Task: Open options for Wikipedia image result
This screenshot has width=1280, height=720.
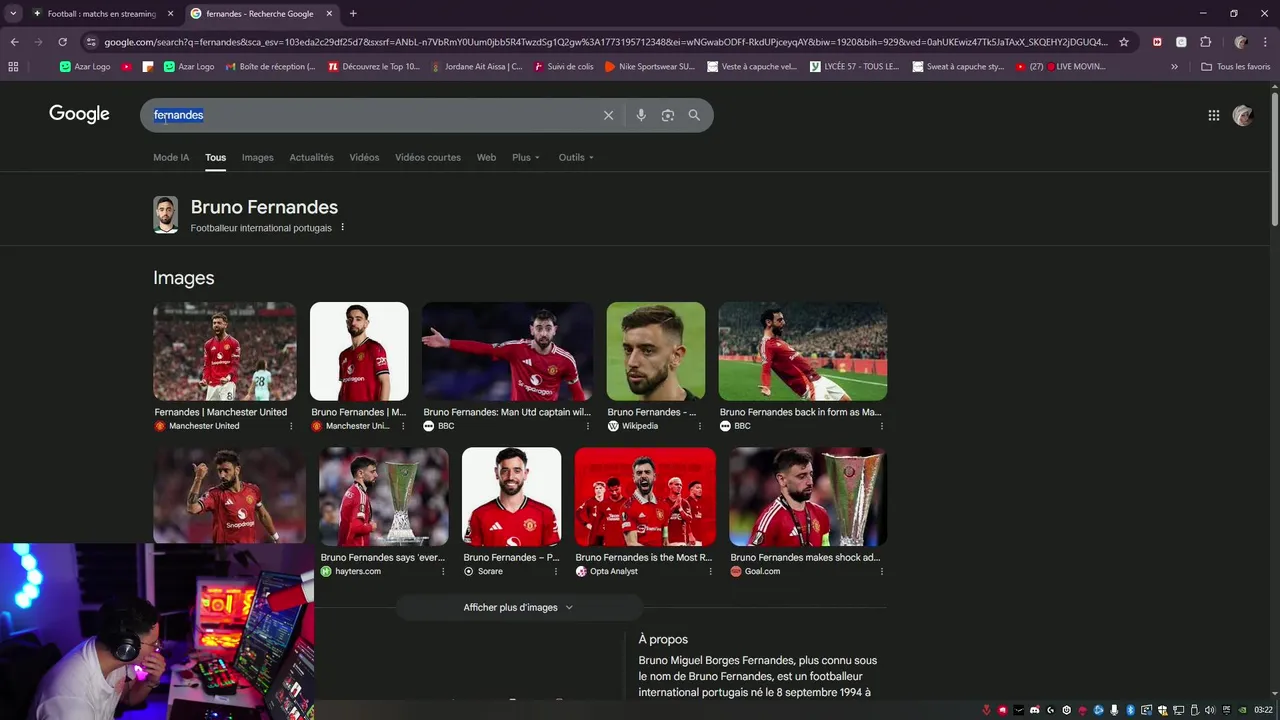Action: coord(700,426)
